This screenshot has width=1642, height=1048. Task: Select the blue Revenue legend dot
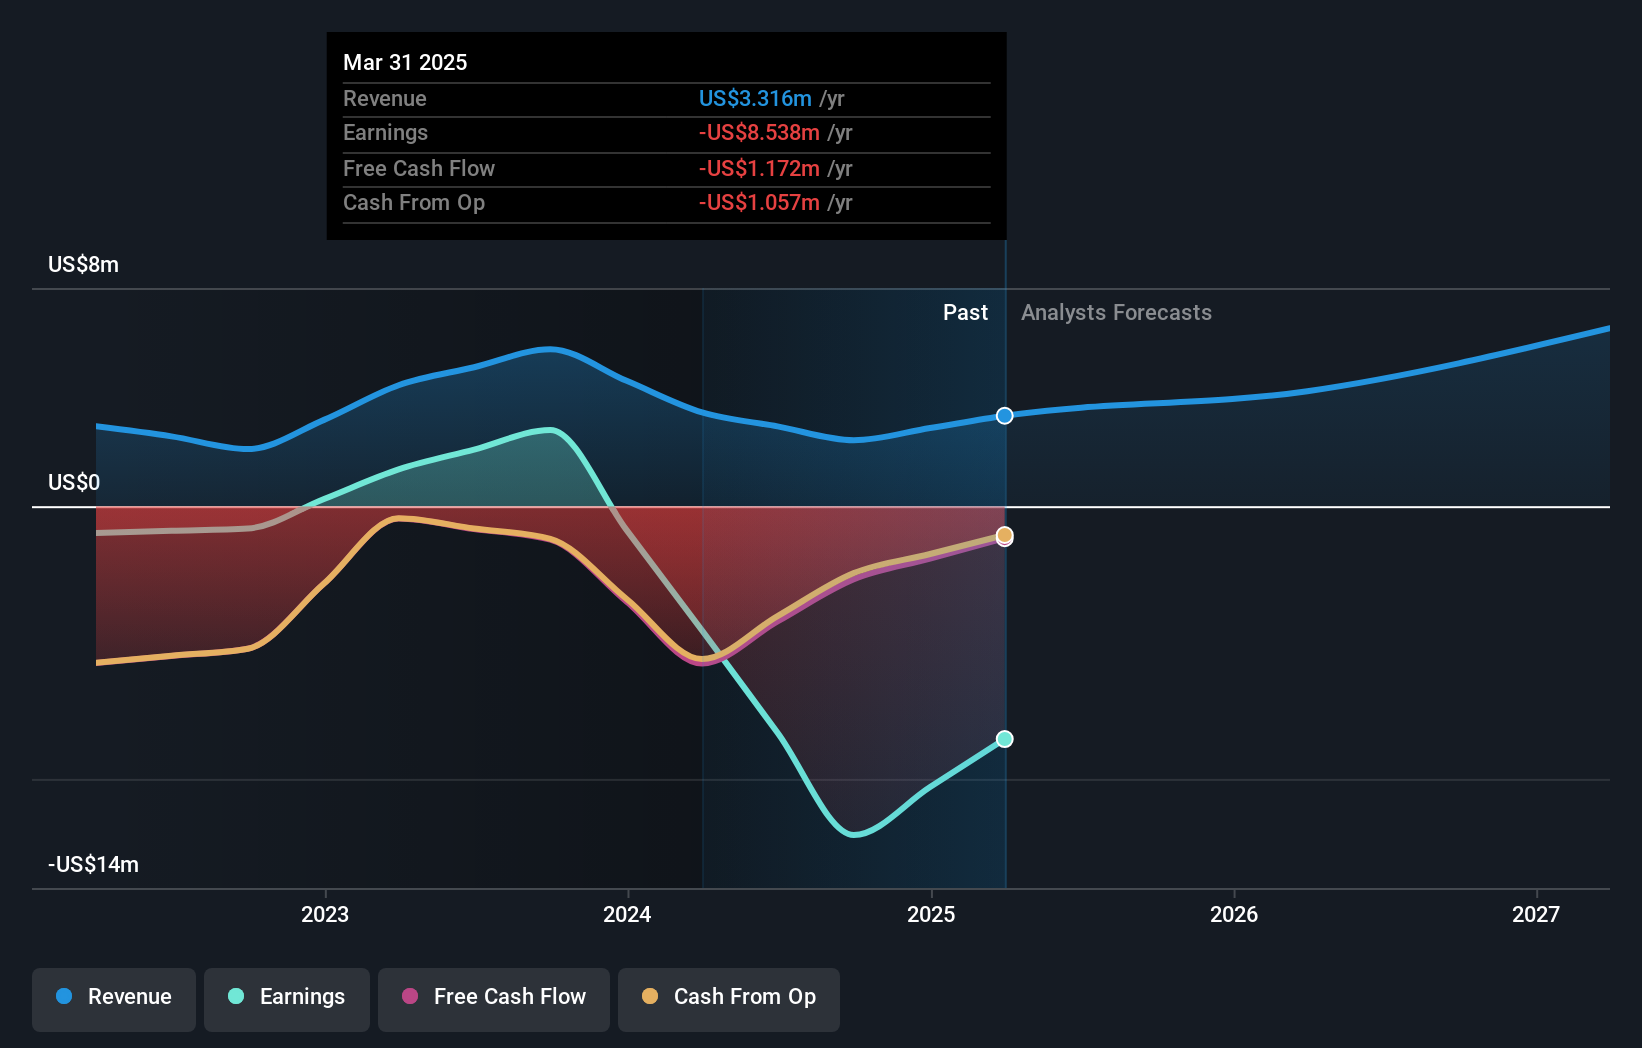click(x=62, y=997)
